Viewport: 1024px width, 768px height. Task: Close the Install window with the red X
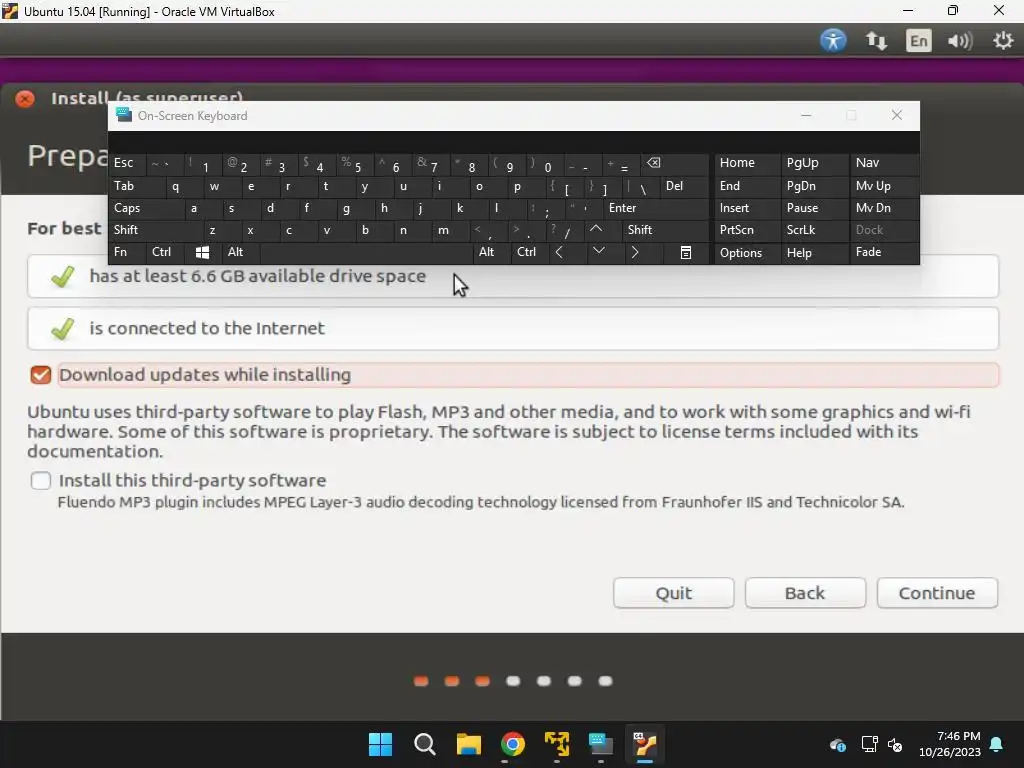(25, 99)
